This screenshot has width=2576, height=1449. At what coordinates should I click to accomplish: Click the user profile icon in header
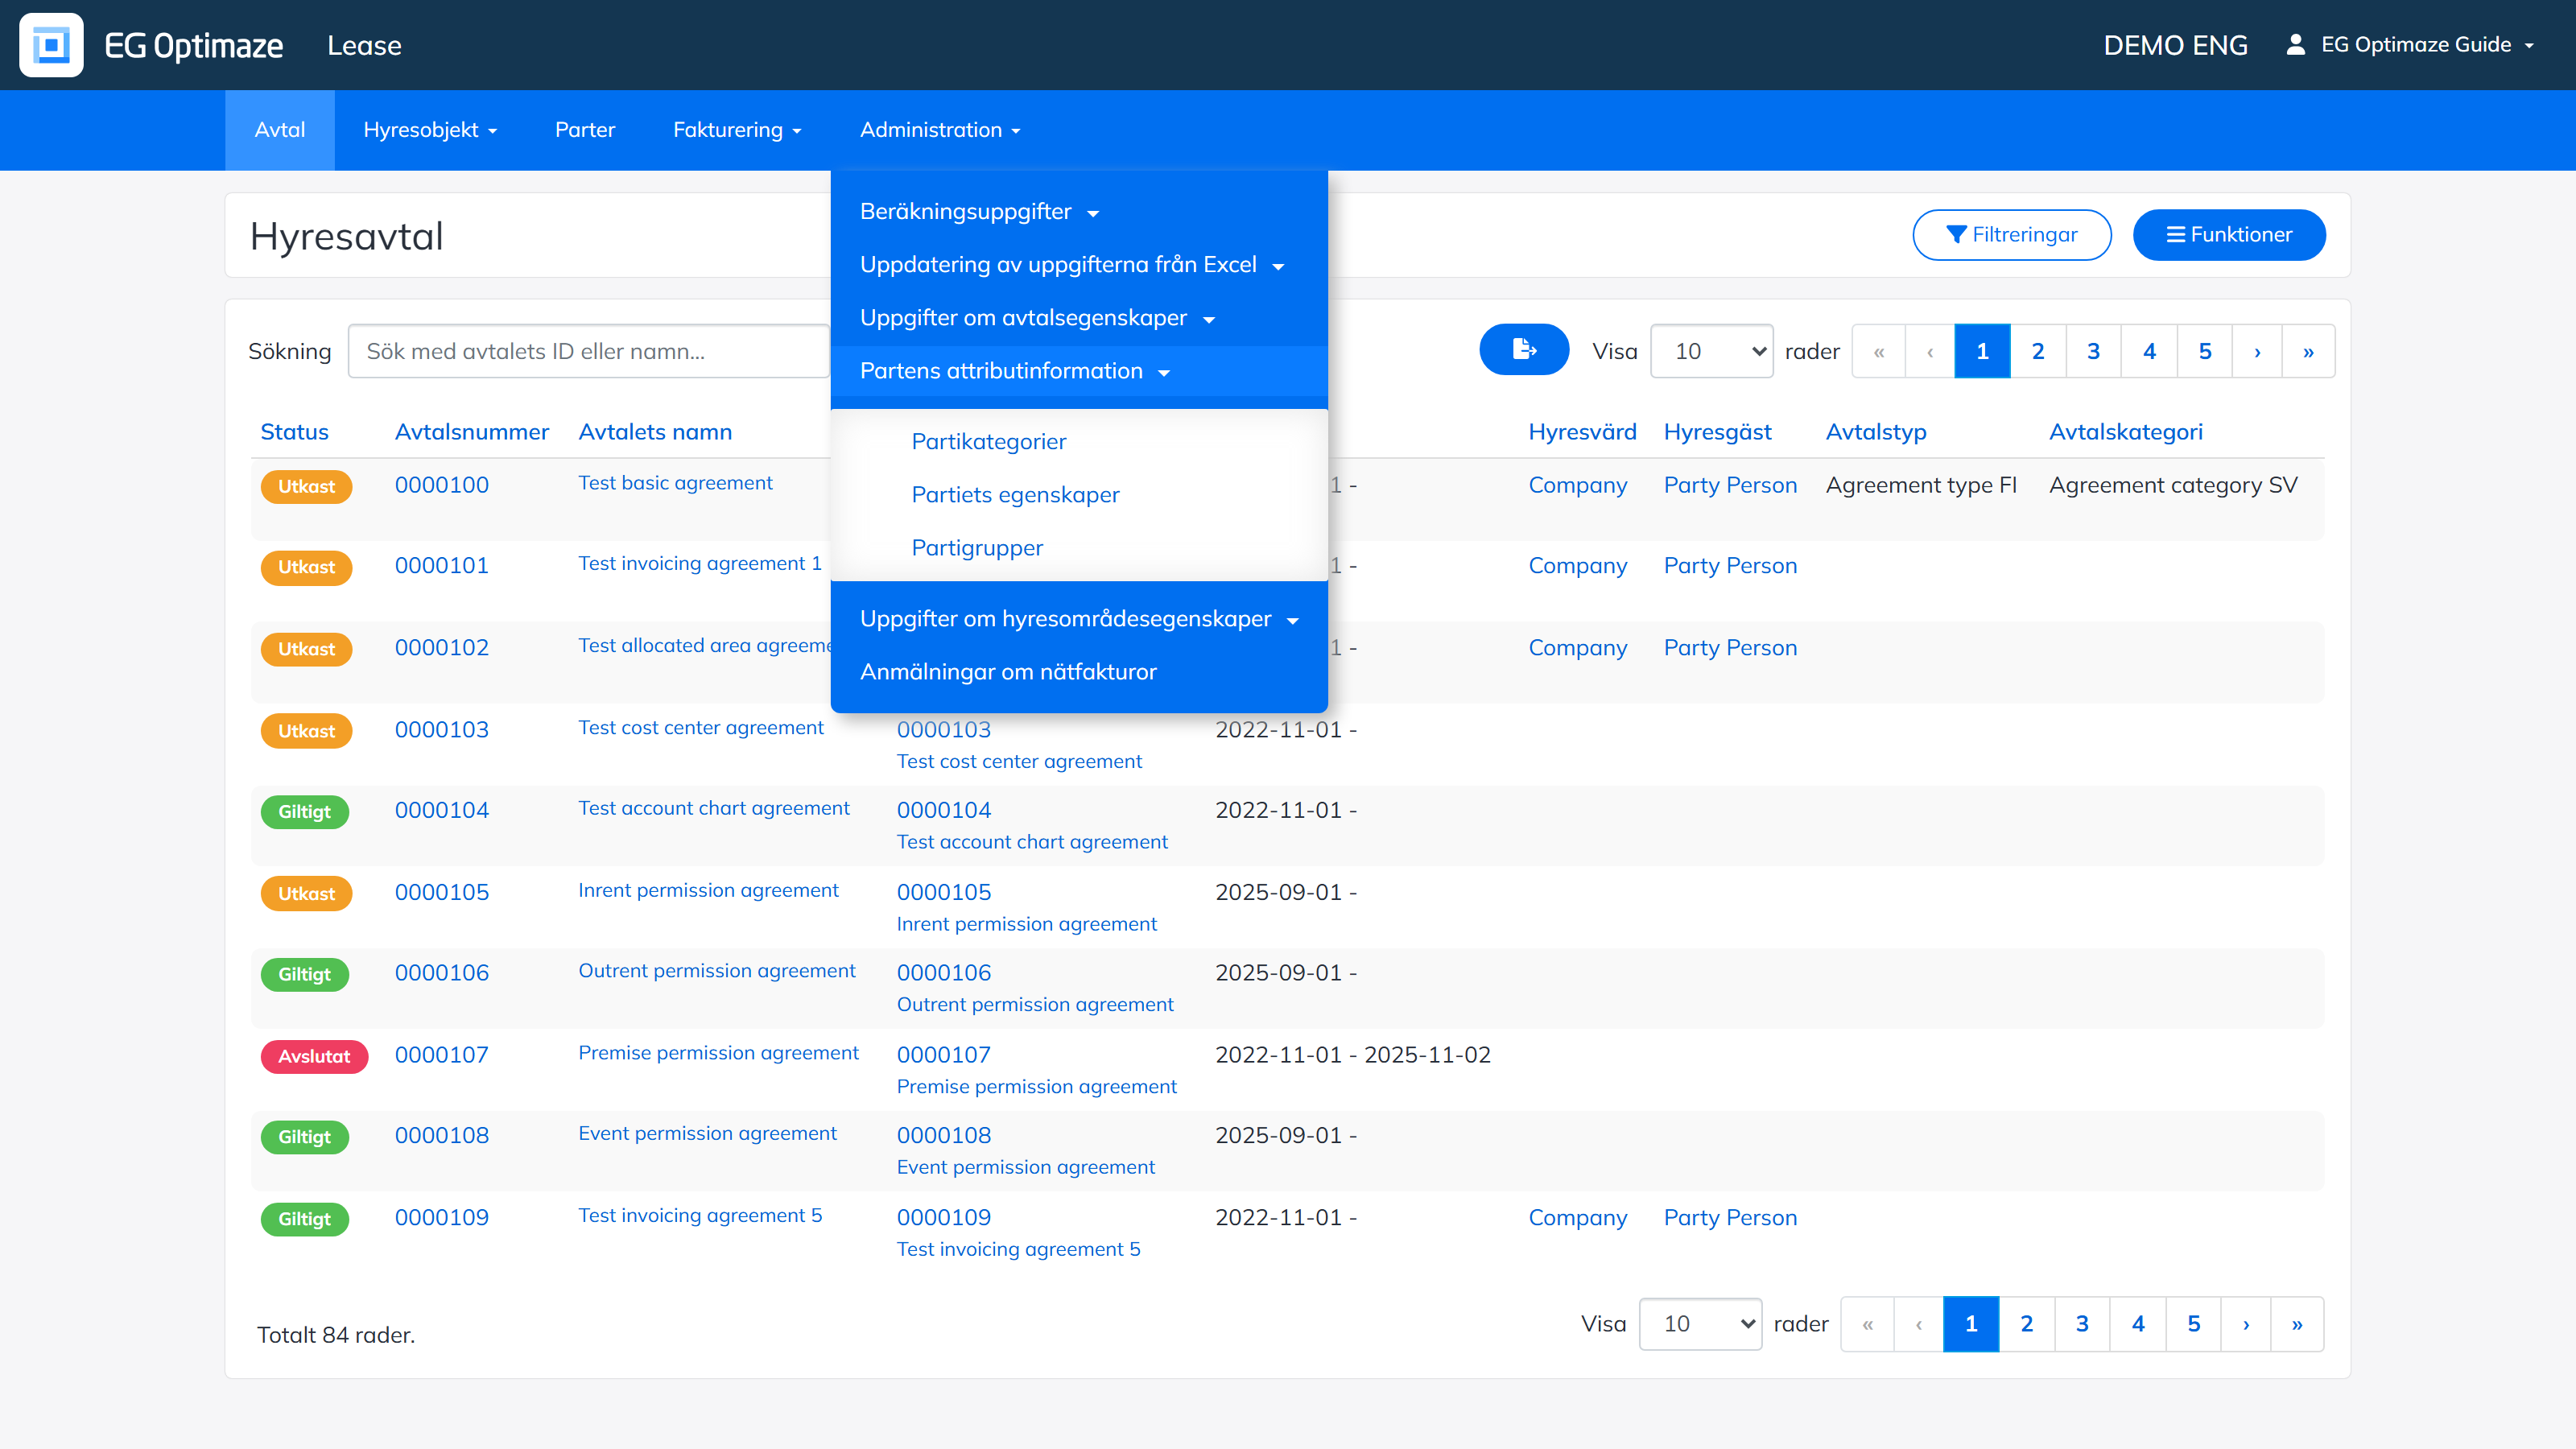click(2296, 45)
